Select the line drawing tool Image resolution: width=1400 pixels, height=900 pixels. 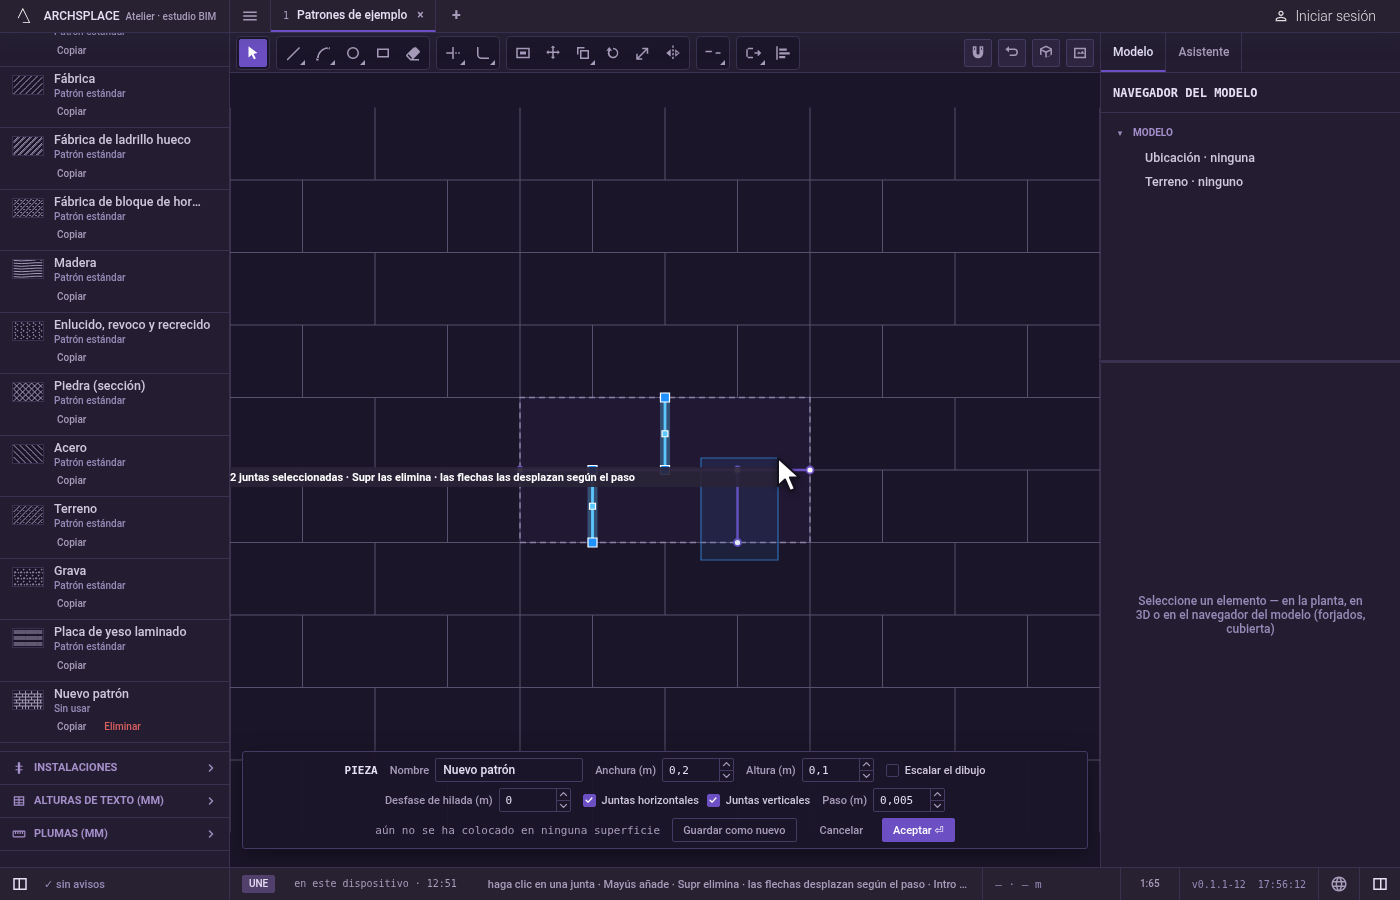(293, 53)
